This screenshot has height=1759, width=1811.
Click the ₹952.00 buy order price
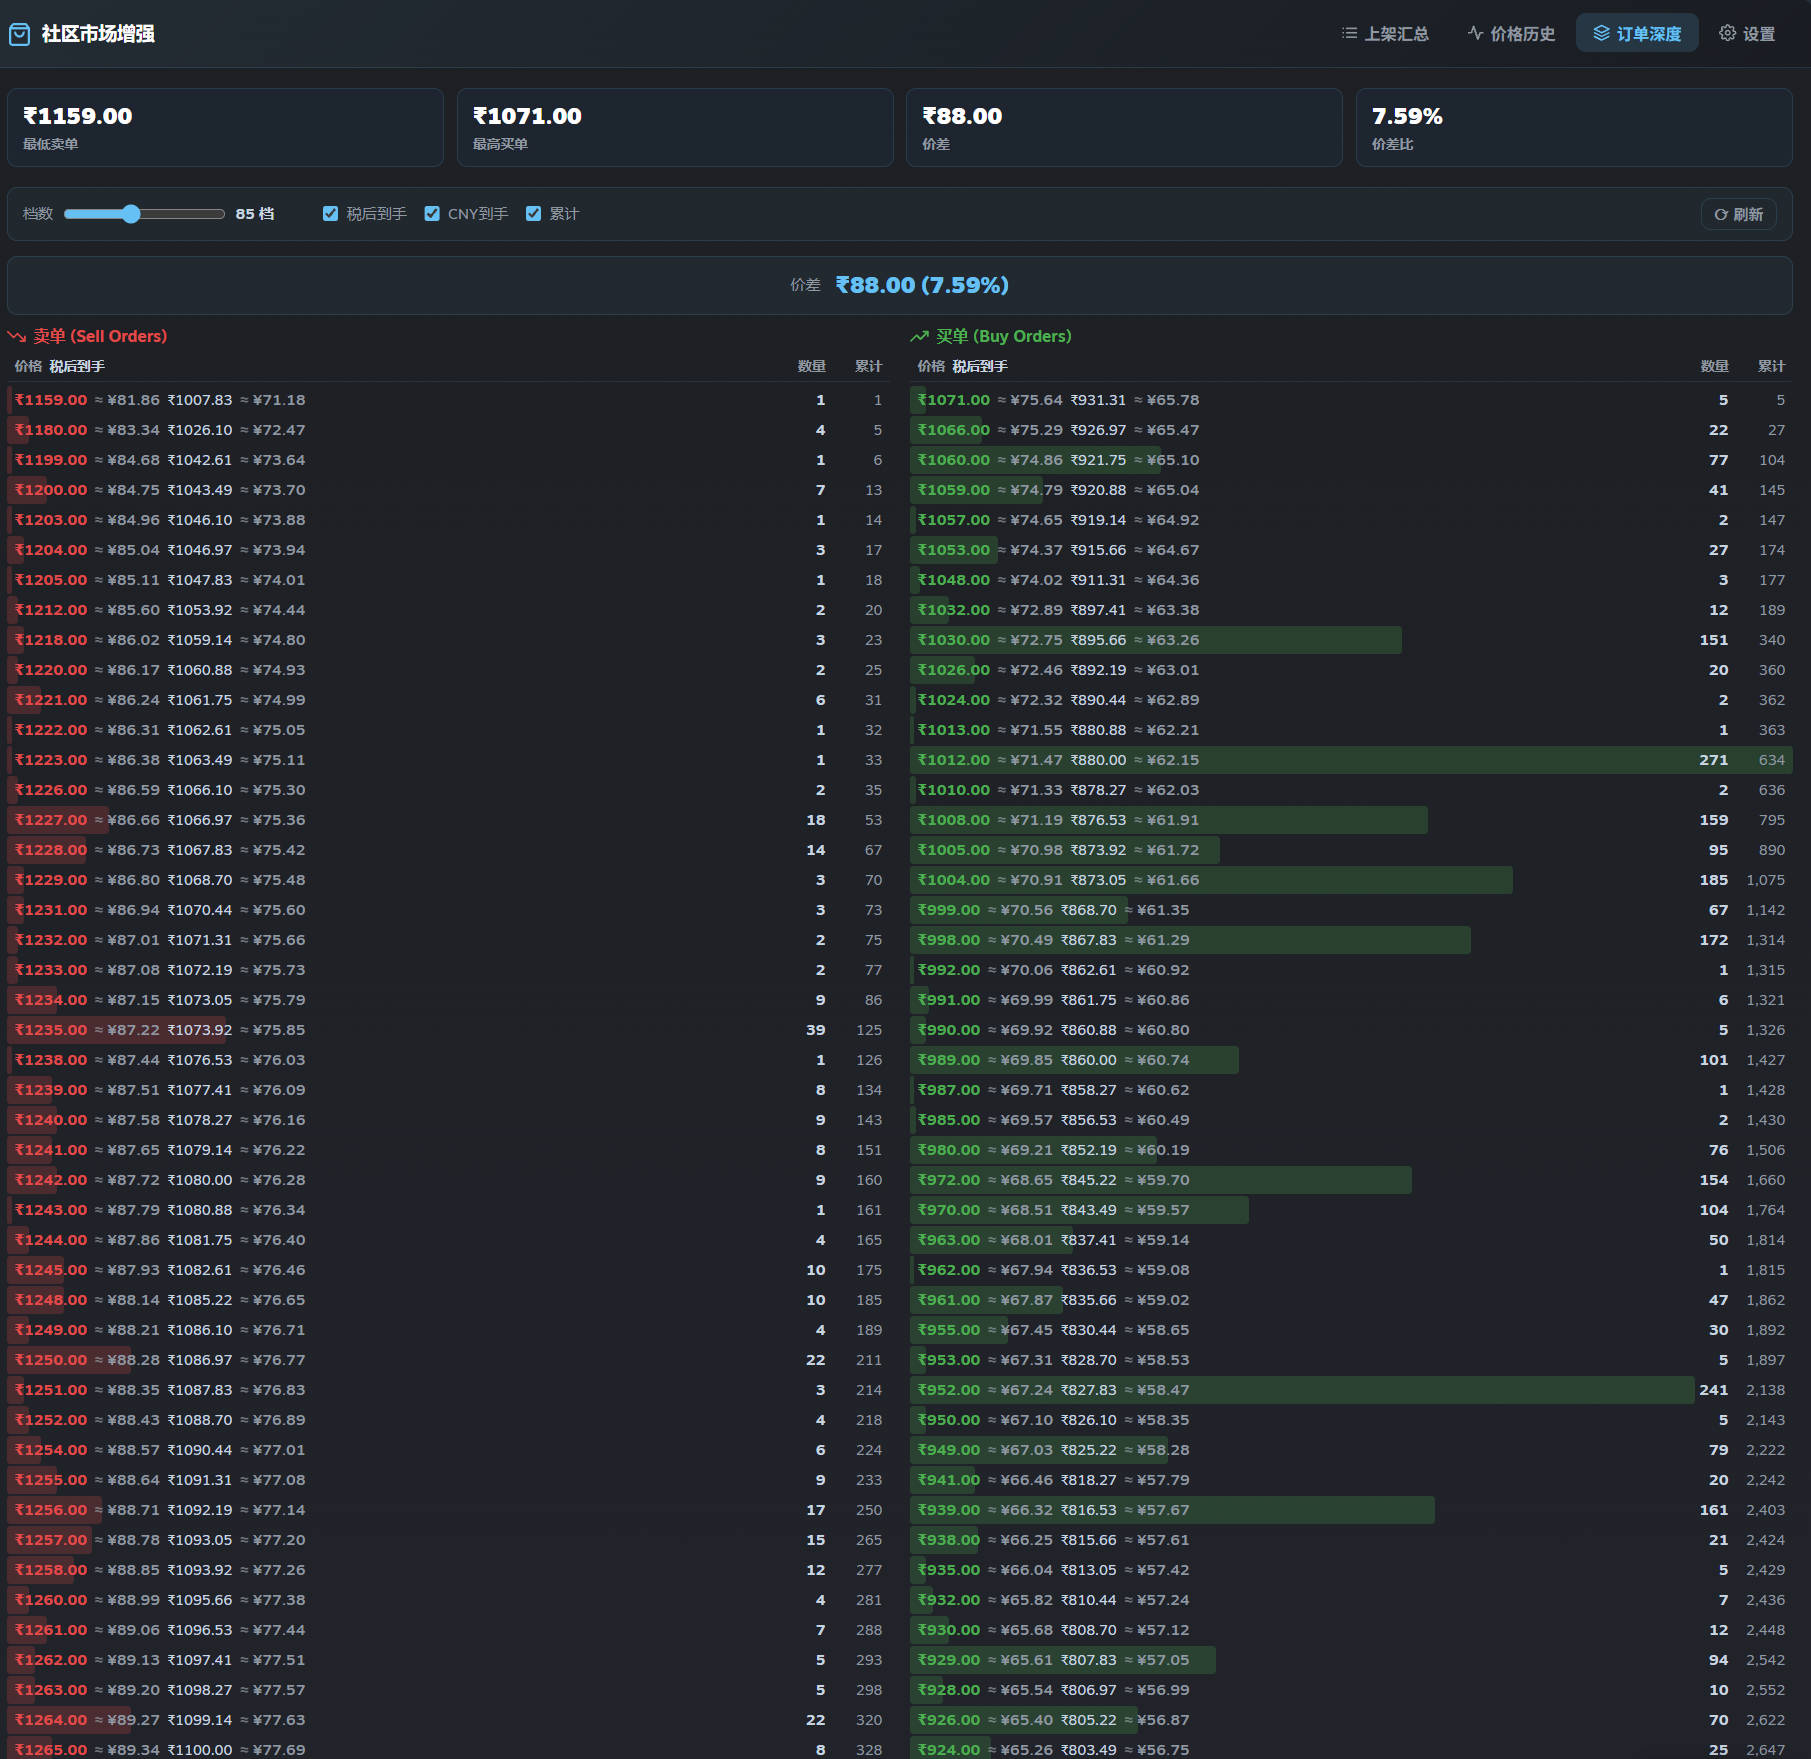949,1390
